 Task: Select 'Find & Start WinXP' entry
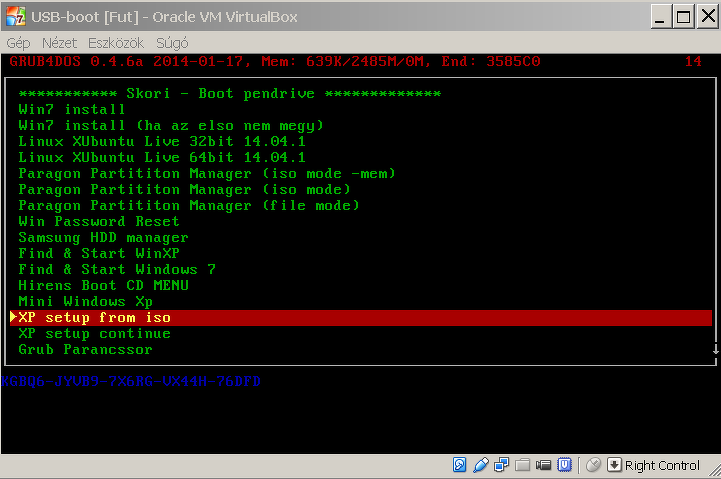point(99,253)
